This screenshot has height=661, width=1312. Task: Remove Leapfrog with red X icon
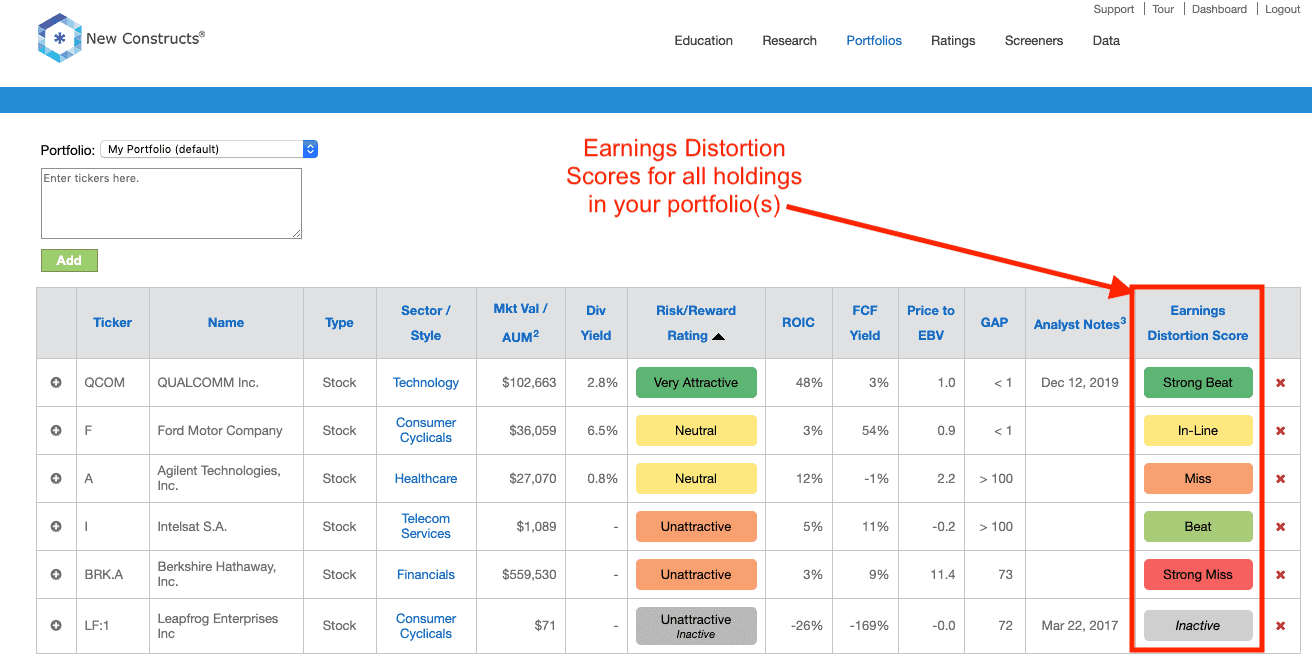[1281, 626]
